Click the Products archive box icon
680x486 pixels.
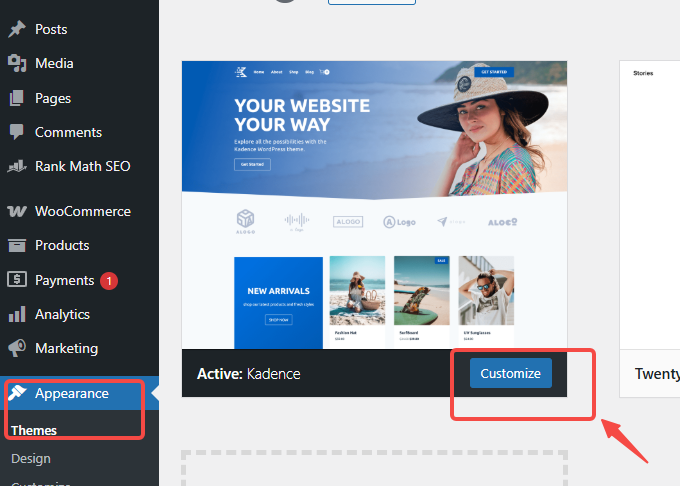pyautogui.click(x=17, y=245)
